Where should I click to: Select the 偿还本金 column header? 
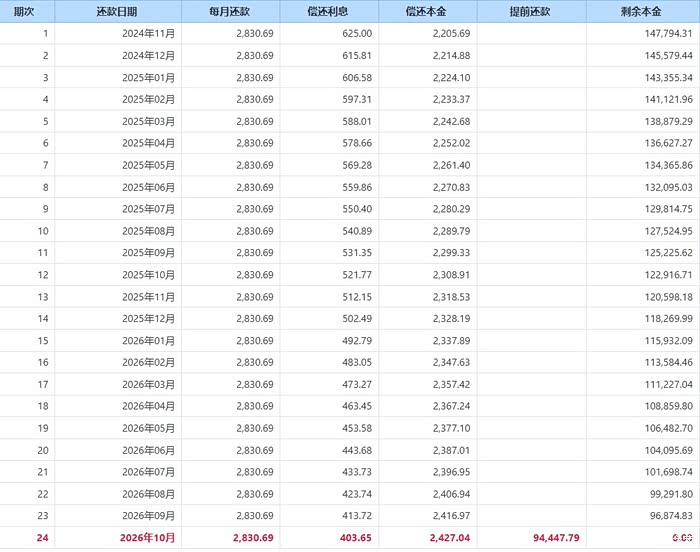428,11
